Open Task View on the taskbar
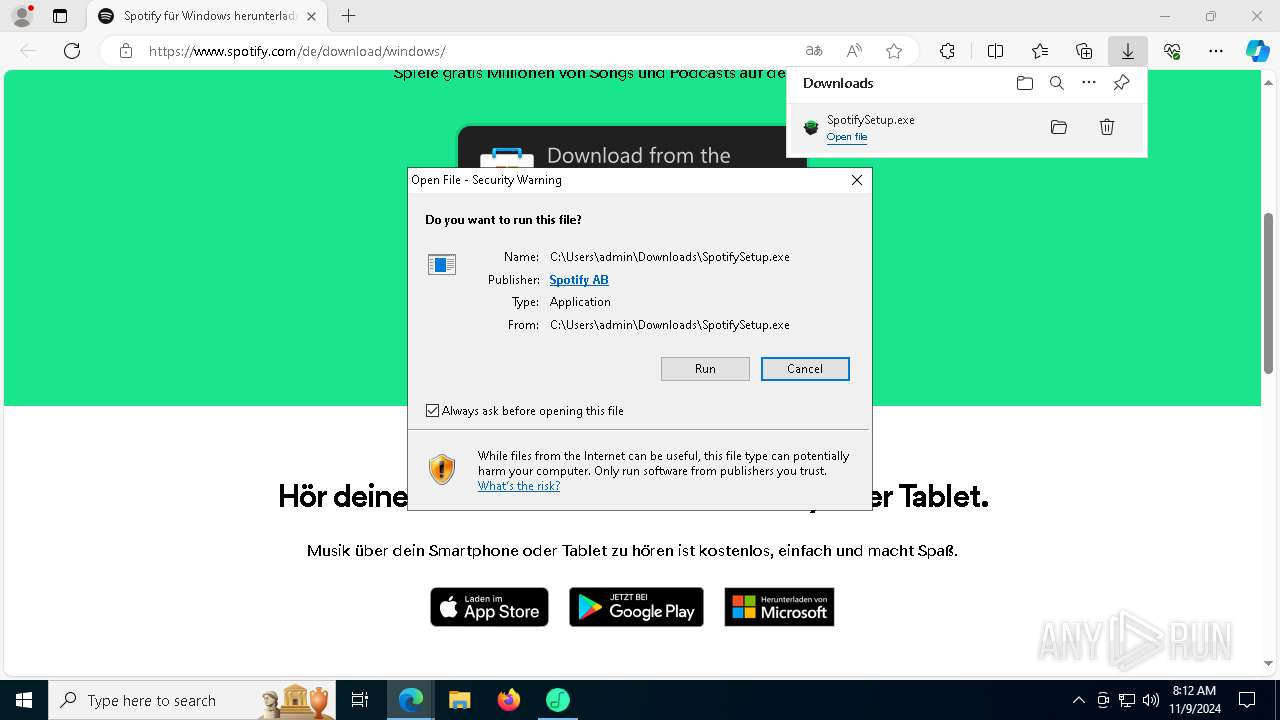 point(360,700)
